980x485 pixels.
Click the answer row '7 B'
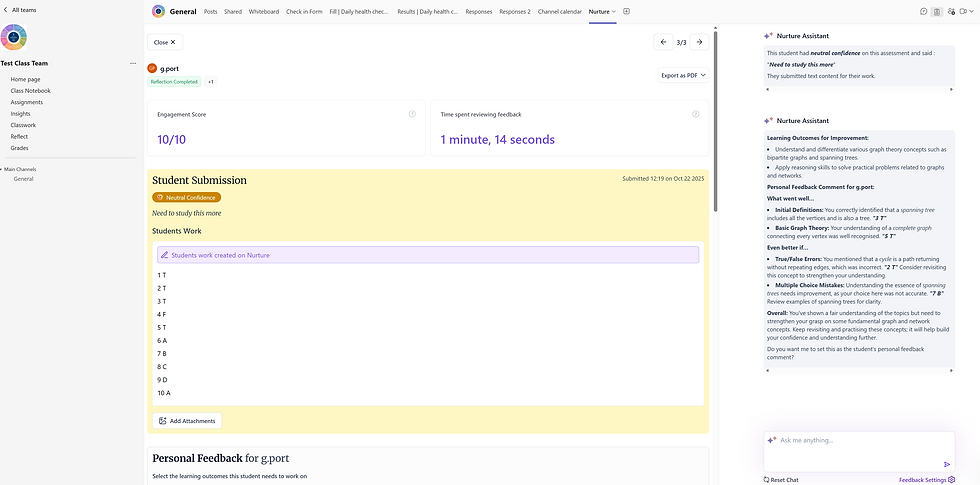pyautogui.click(x=162, y=354)
